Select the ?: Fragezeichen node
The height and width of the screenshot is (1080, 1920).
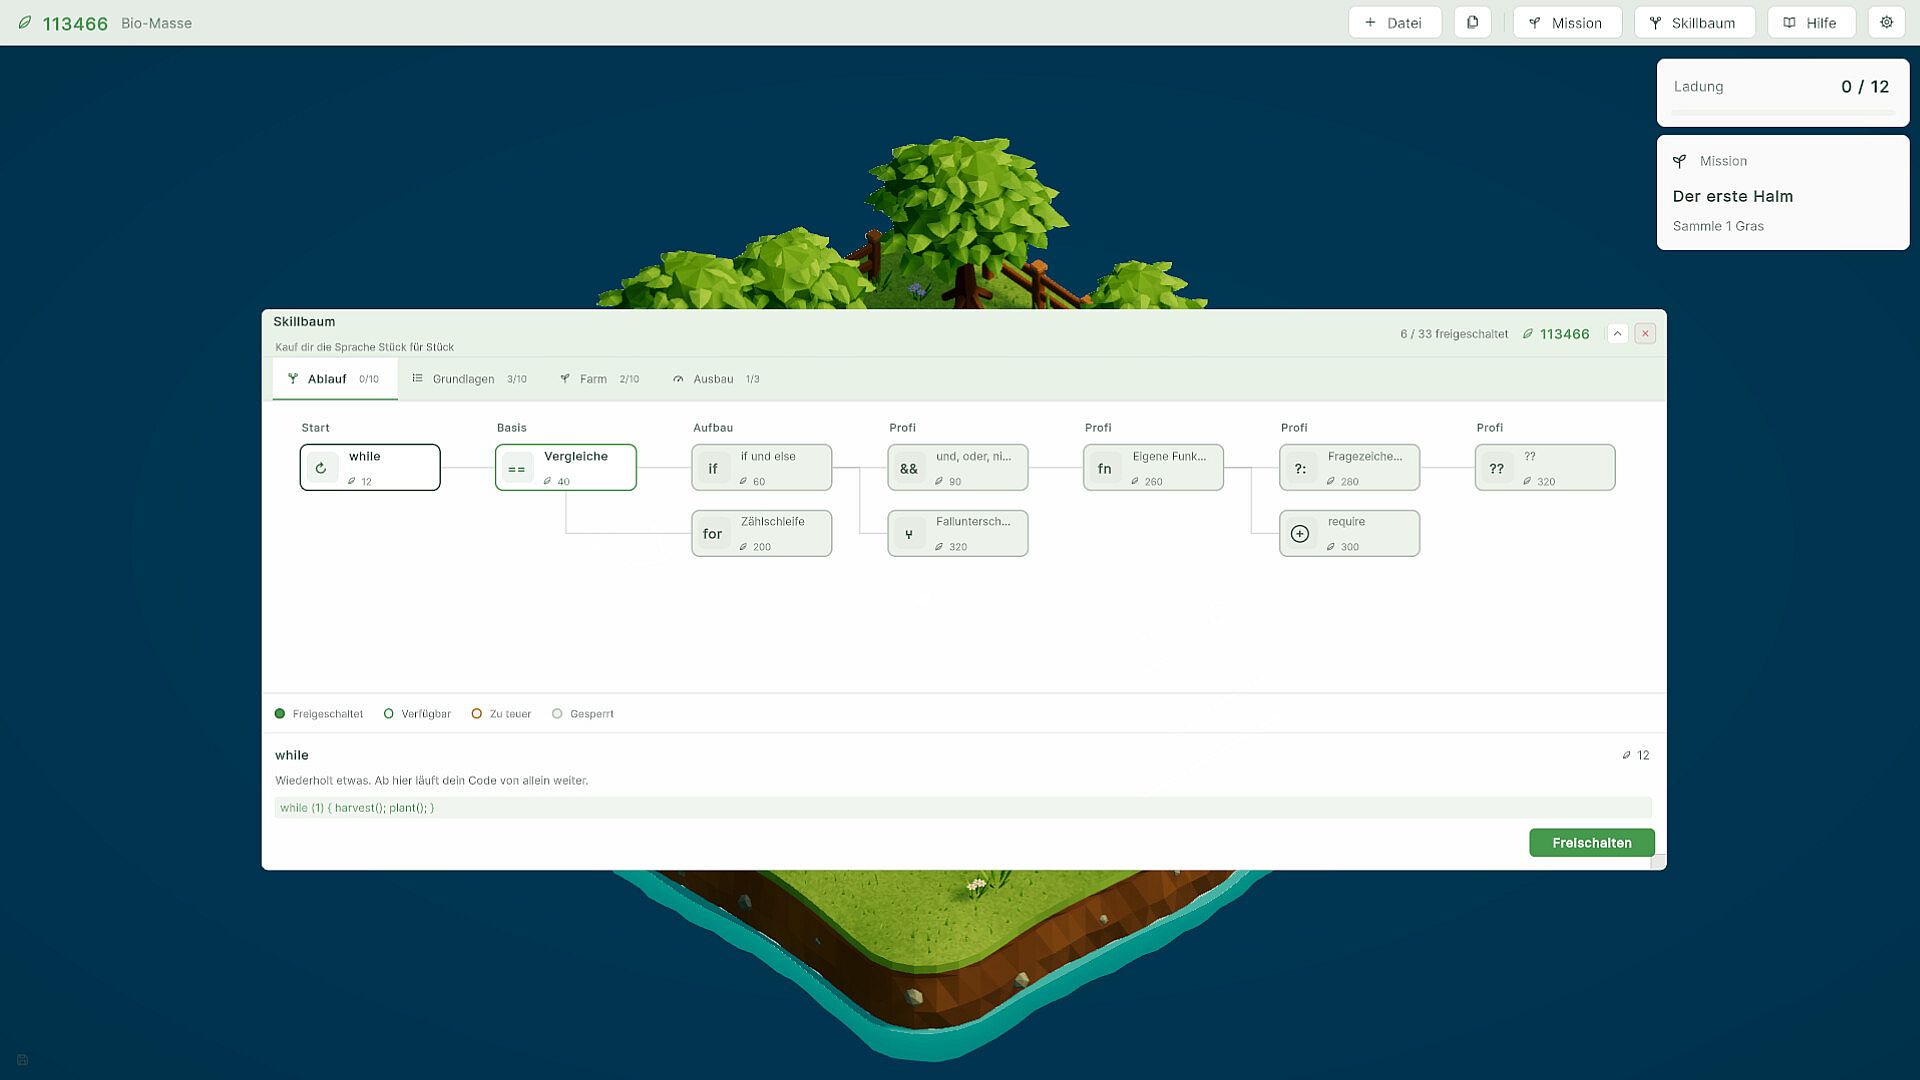click(x=1349, y=467)
